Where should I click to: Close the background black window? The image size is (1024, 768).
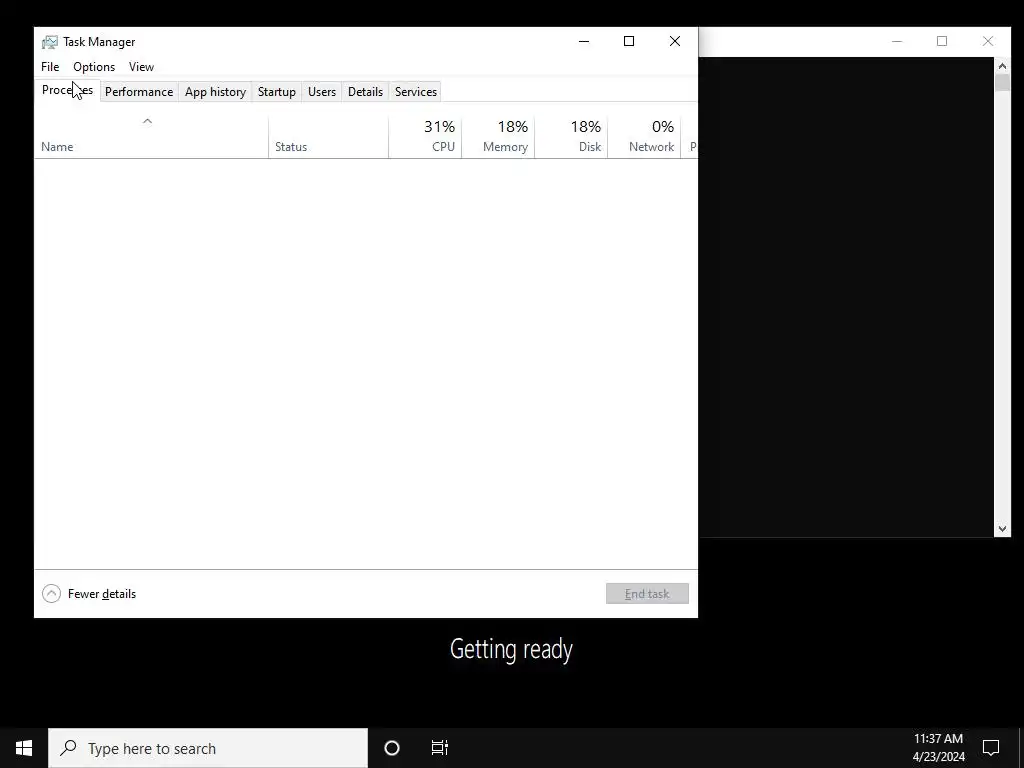pos(988,41)
